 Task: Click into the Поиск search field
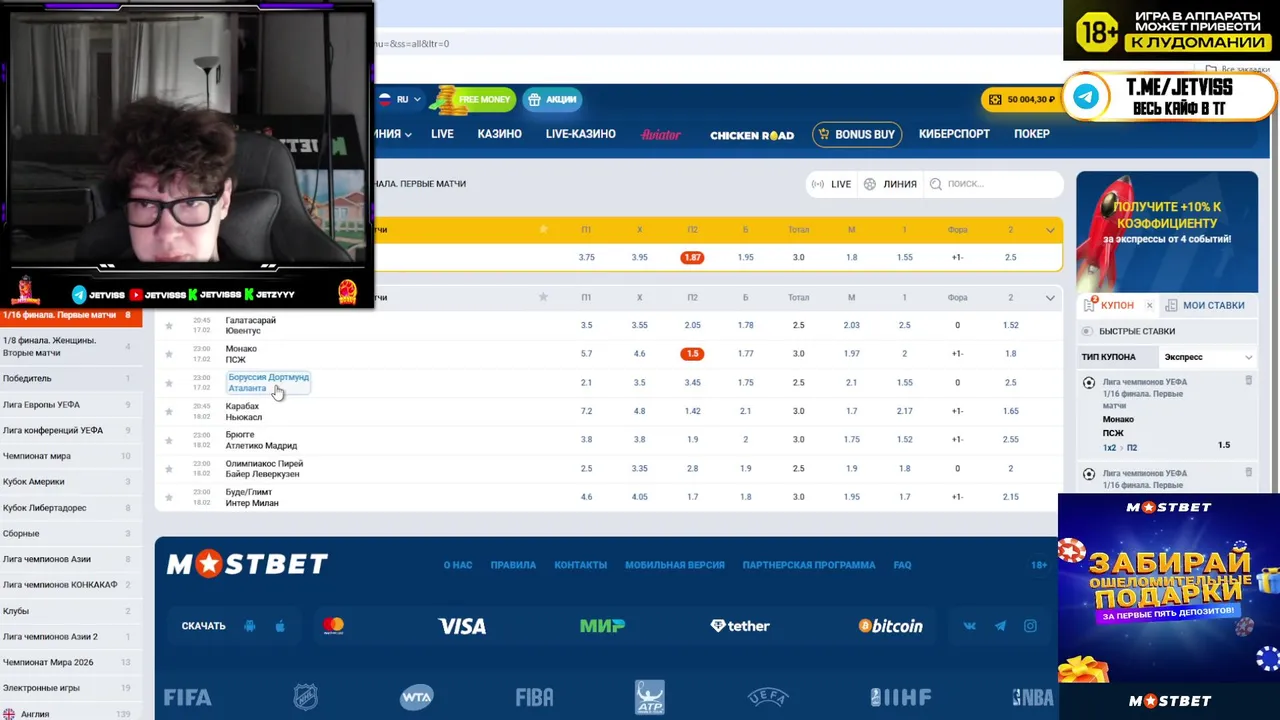pyautogui.click(x=992, y=184)
